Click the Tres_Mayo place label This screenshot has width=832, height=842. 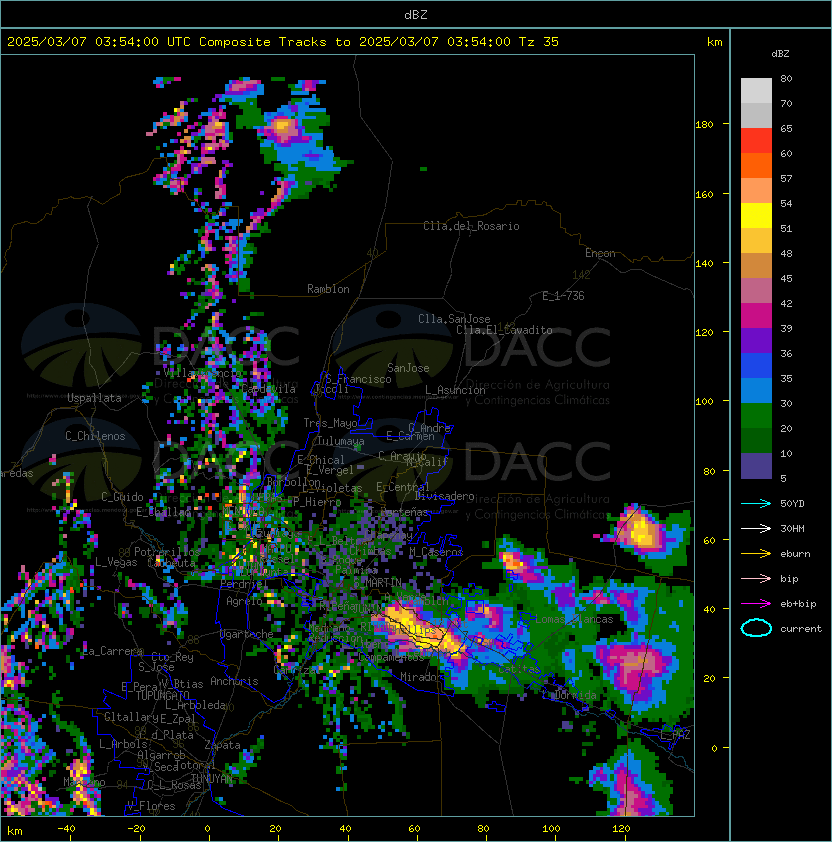click(330, 423)
